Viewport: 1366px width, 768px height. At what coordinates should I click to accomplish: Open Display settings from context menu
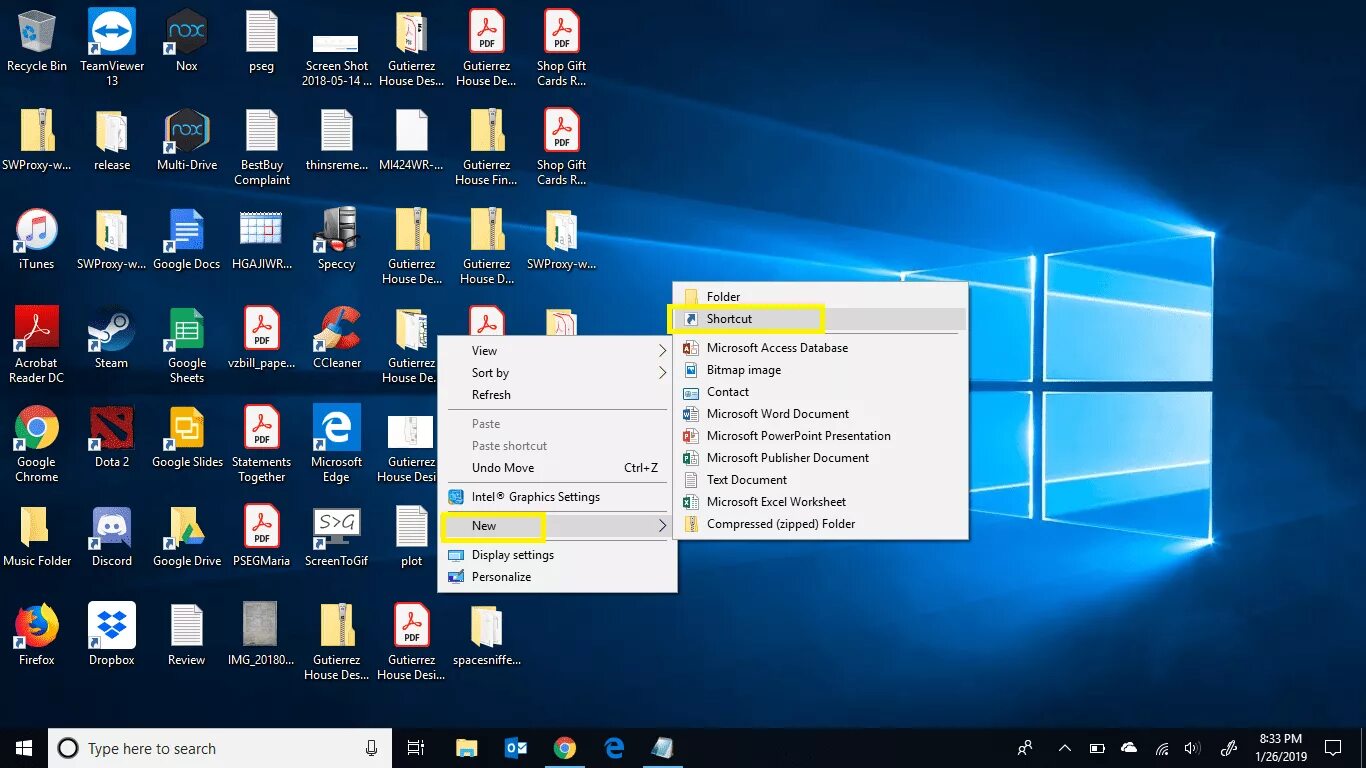[557, 555]
